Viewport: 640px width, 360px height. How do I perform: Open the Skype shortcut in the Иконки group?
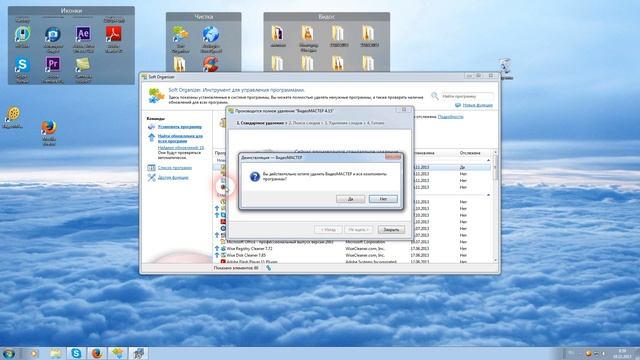pyautogui.click(x=22, y=64)
